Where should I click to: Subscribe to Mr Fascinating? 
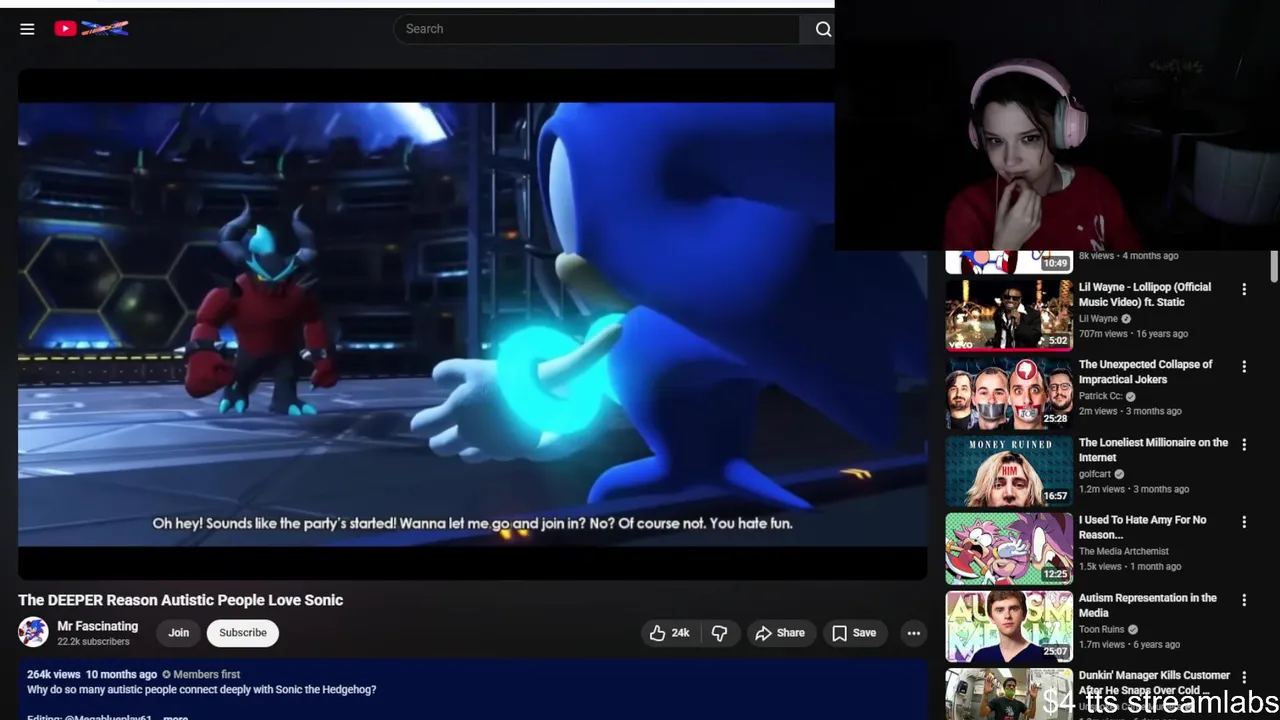pos(243,633)
